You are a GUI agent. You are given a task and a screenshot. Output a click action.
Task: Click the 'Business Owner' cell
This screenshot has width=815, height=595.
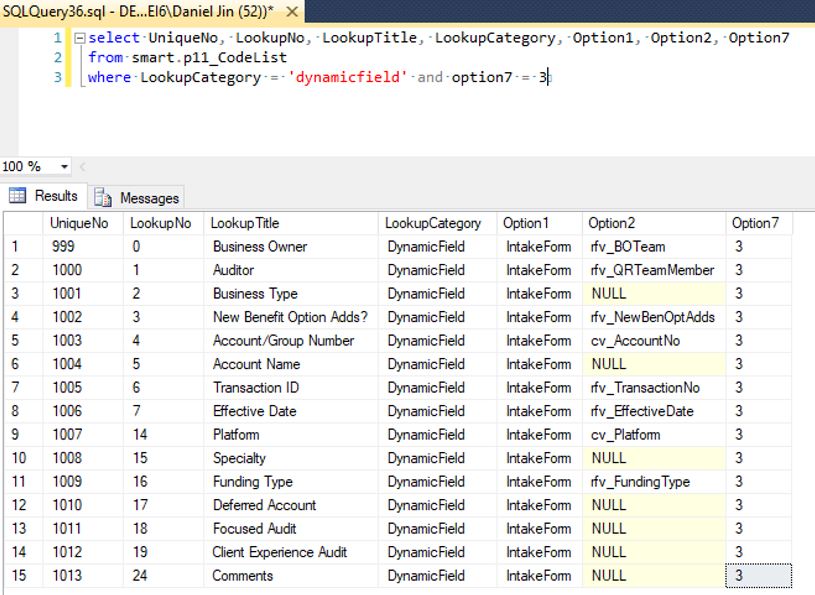(x=291, y=247)
